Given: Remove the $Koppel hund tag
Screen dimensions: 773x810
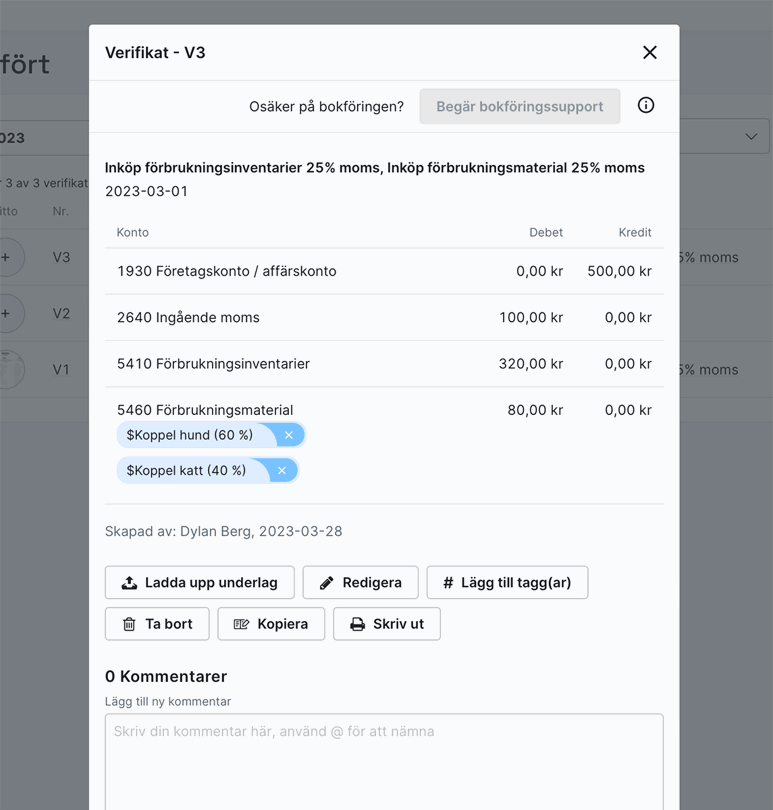Looking at the screenshot, I should pyautogui.click(x=289, y=435).
